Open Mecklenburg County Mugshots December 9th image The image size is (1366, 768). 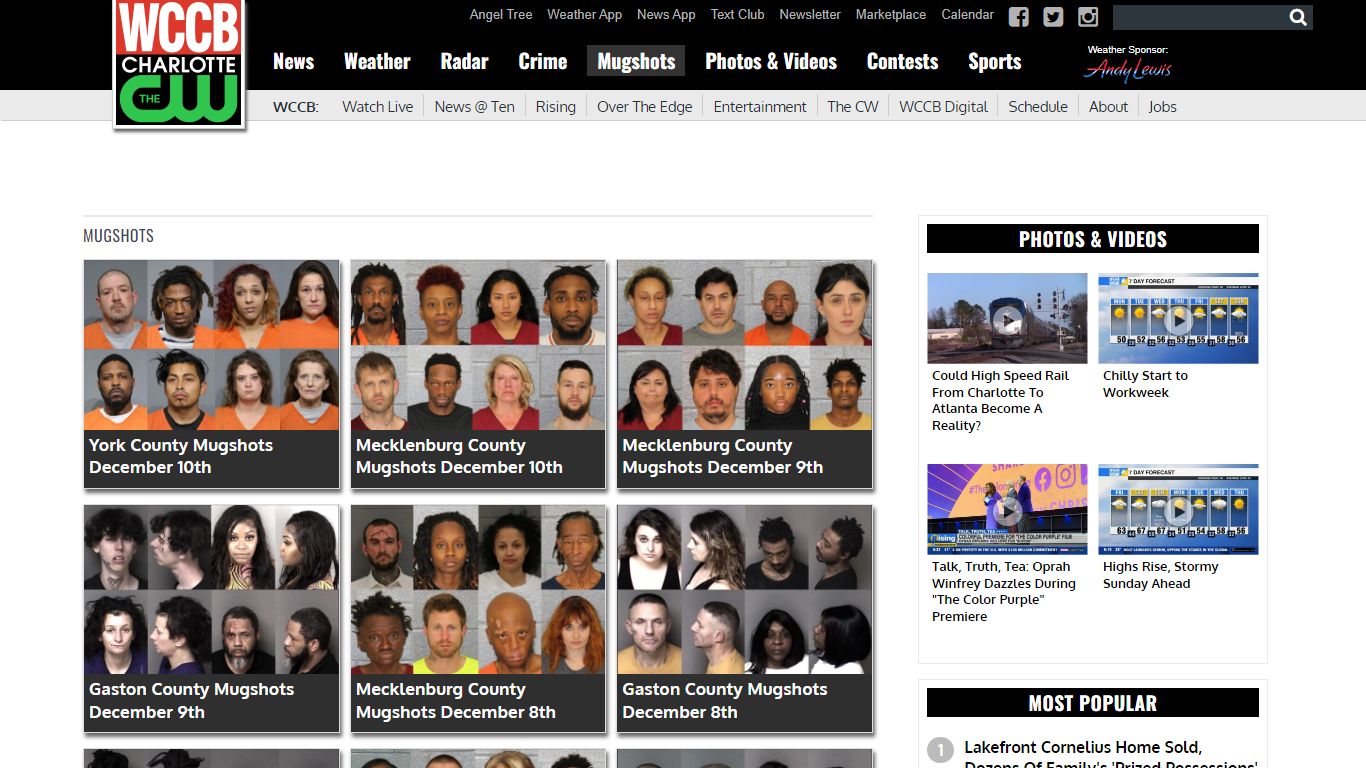745,345
